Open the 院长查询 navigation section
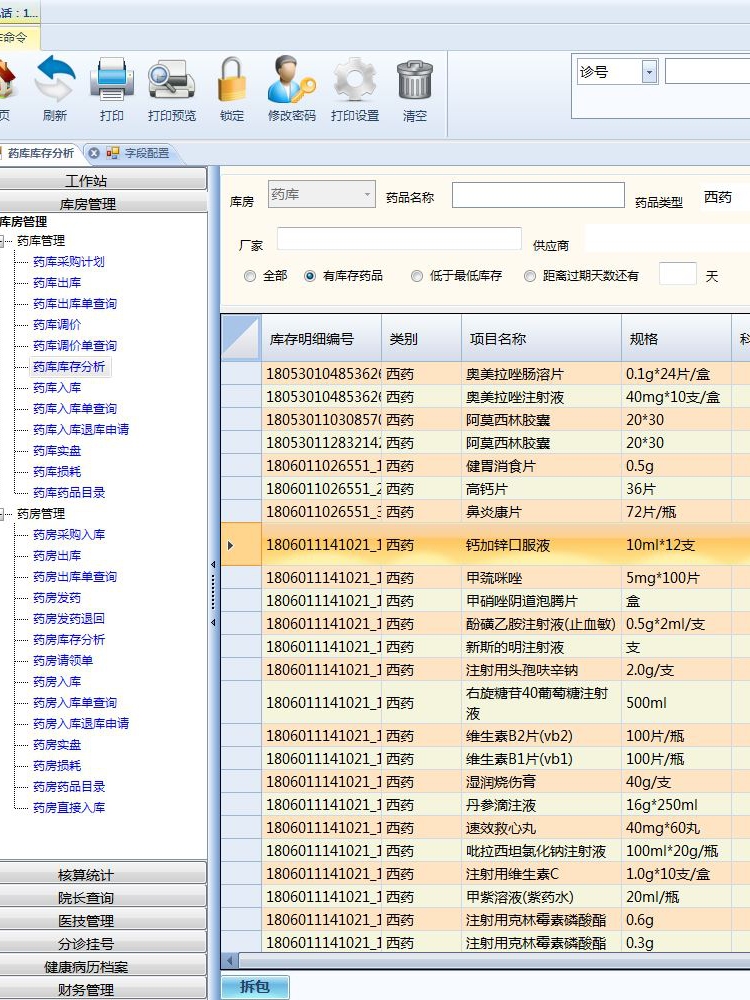 click(103, 897)
